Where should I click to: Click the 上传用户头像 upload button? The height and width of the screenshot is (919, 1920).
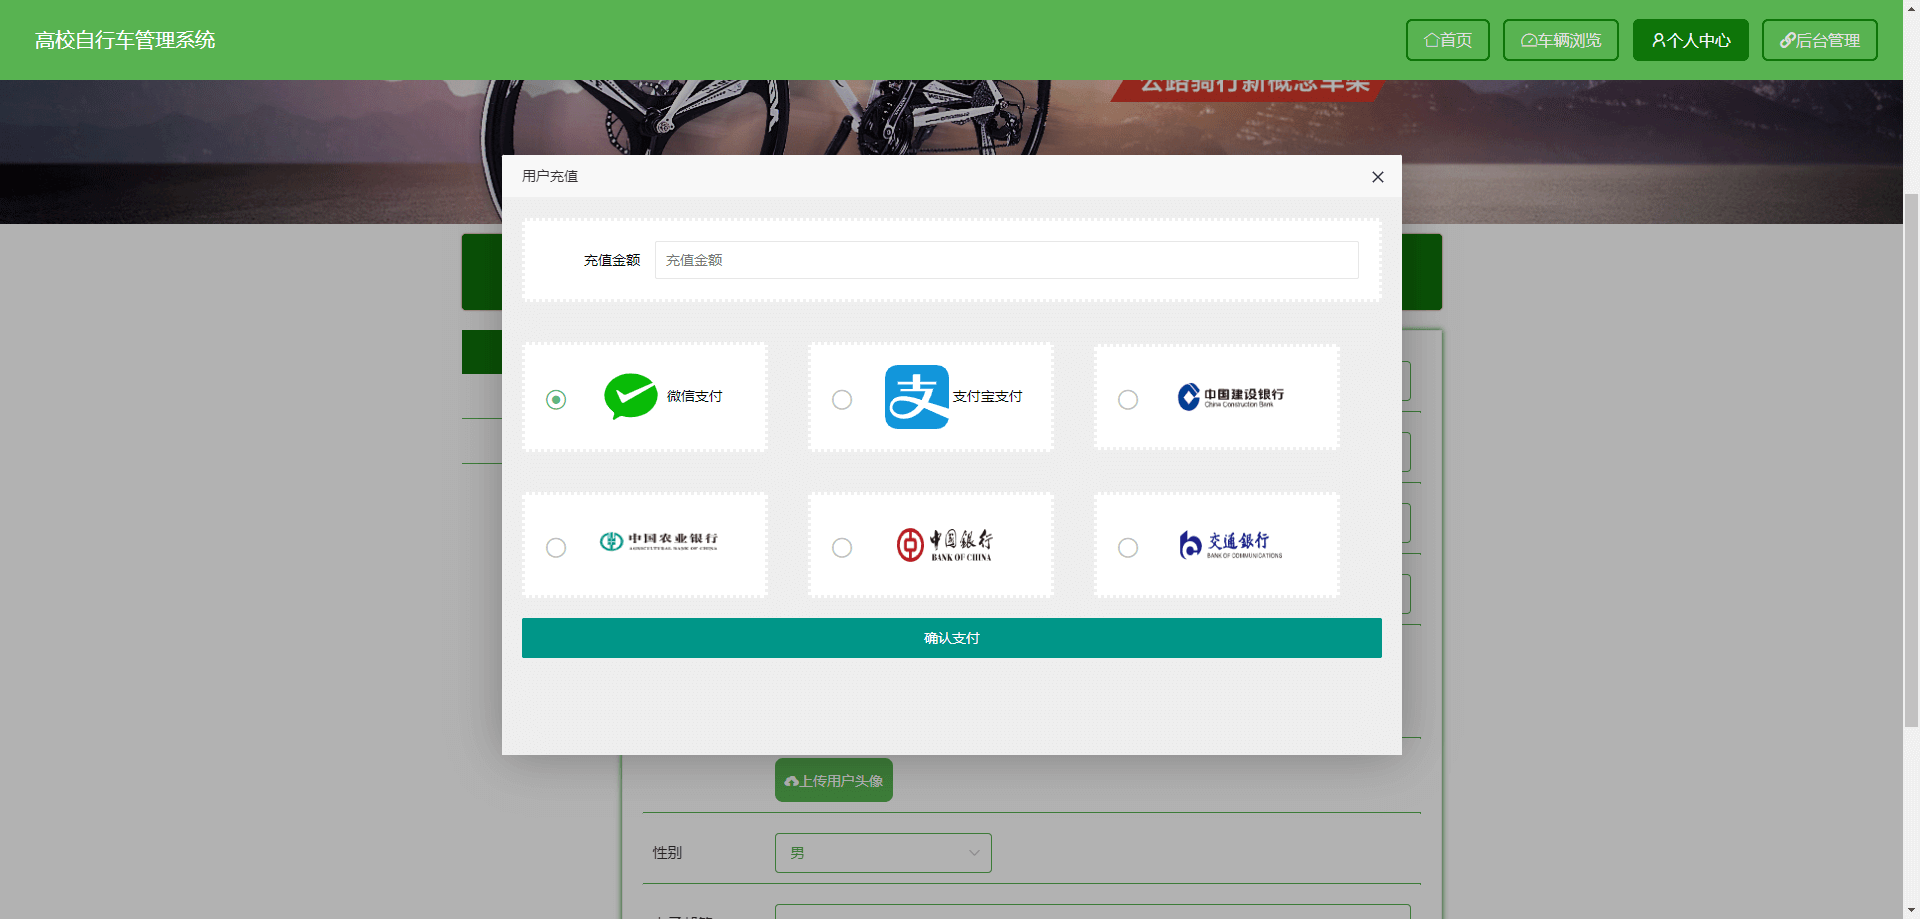click(x=834, y=780)
